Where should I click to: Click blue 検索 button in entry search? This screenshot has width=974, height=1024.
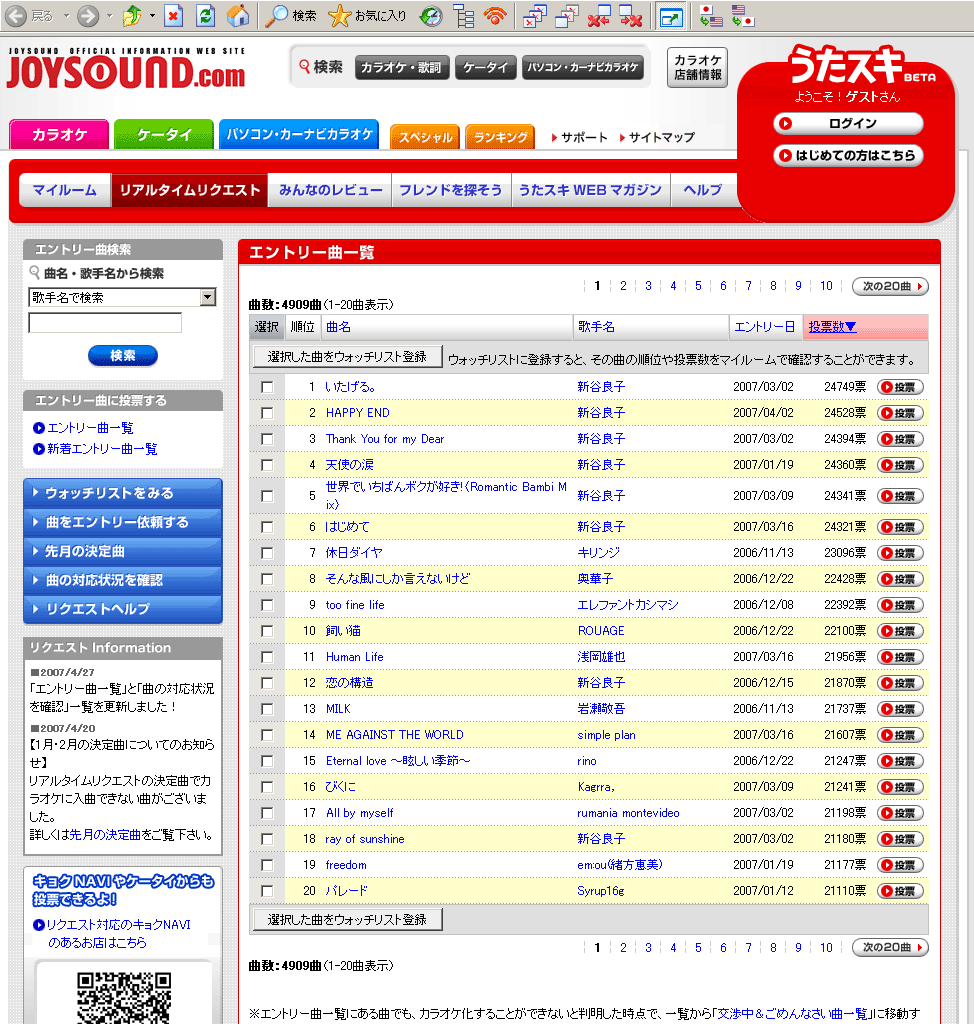click(123, 356)
